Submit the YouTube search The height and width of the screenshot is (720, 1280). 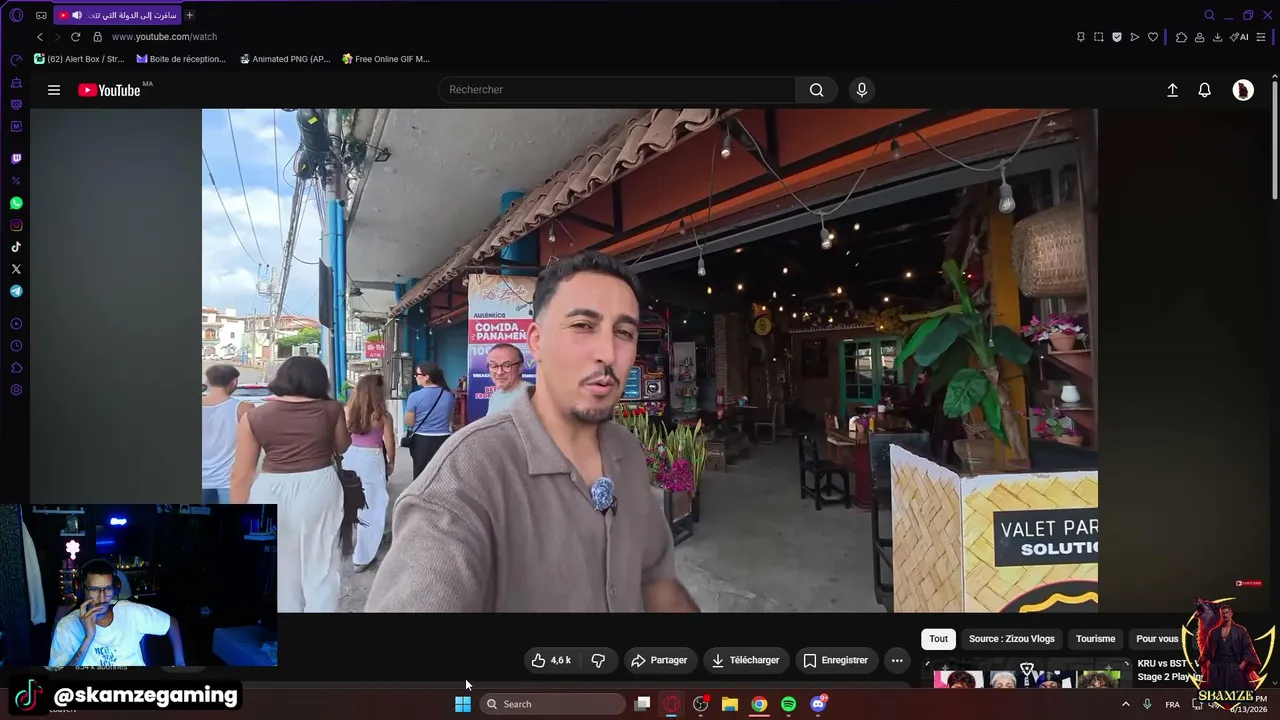tap(817, 90)
